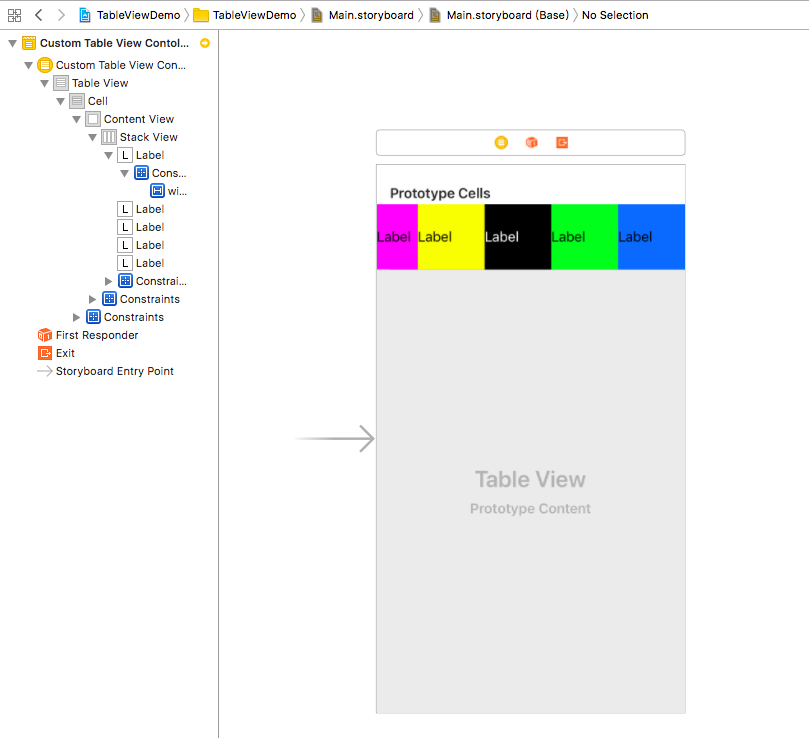Click the Table View prototype content area
This screenshot has width=809, height=738.
click(x=530, y=490)
